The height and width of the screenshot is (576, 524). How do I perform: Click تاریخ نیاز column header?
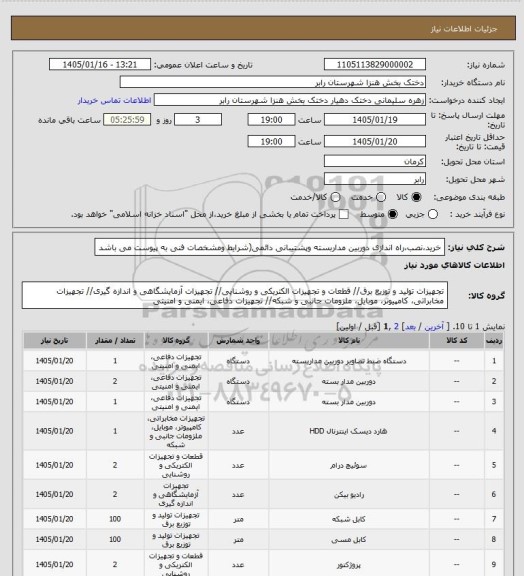click(x=54, y=341)
